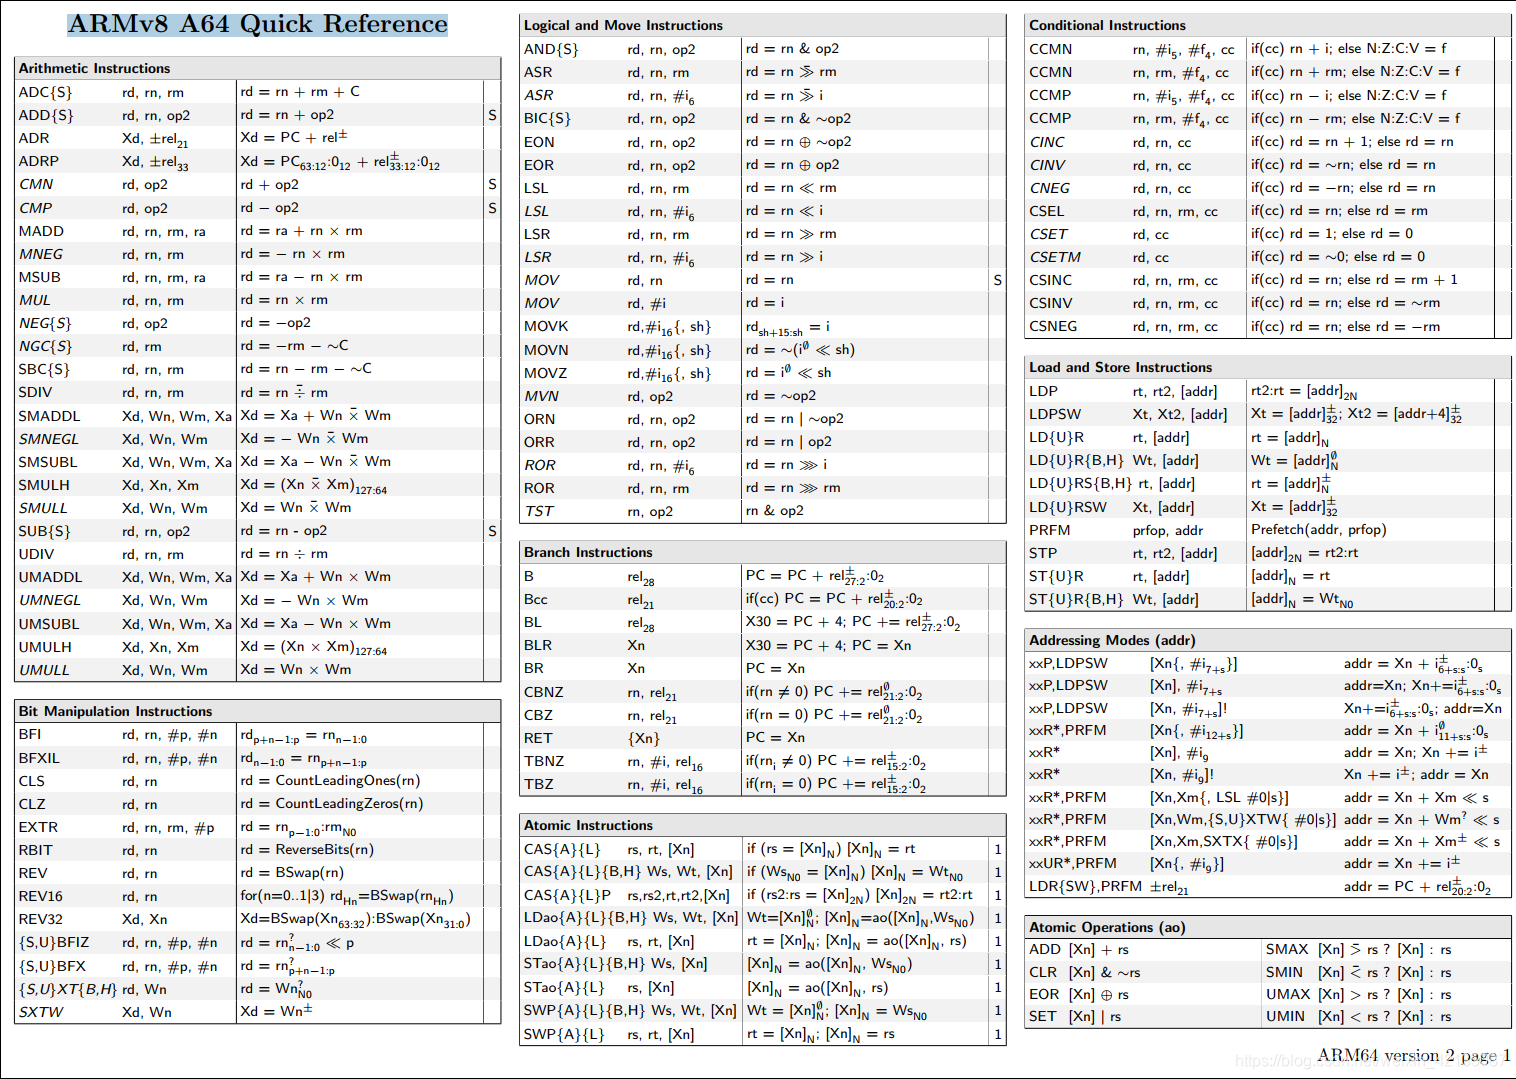The width and height of the screenshot is (1516, 1079).
Task: Click the SMULH instruction name
Action: (44, 485)
